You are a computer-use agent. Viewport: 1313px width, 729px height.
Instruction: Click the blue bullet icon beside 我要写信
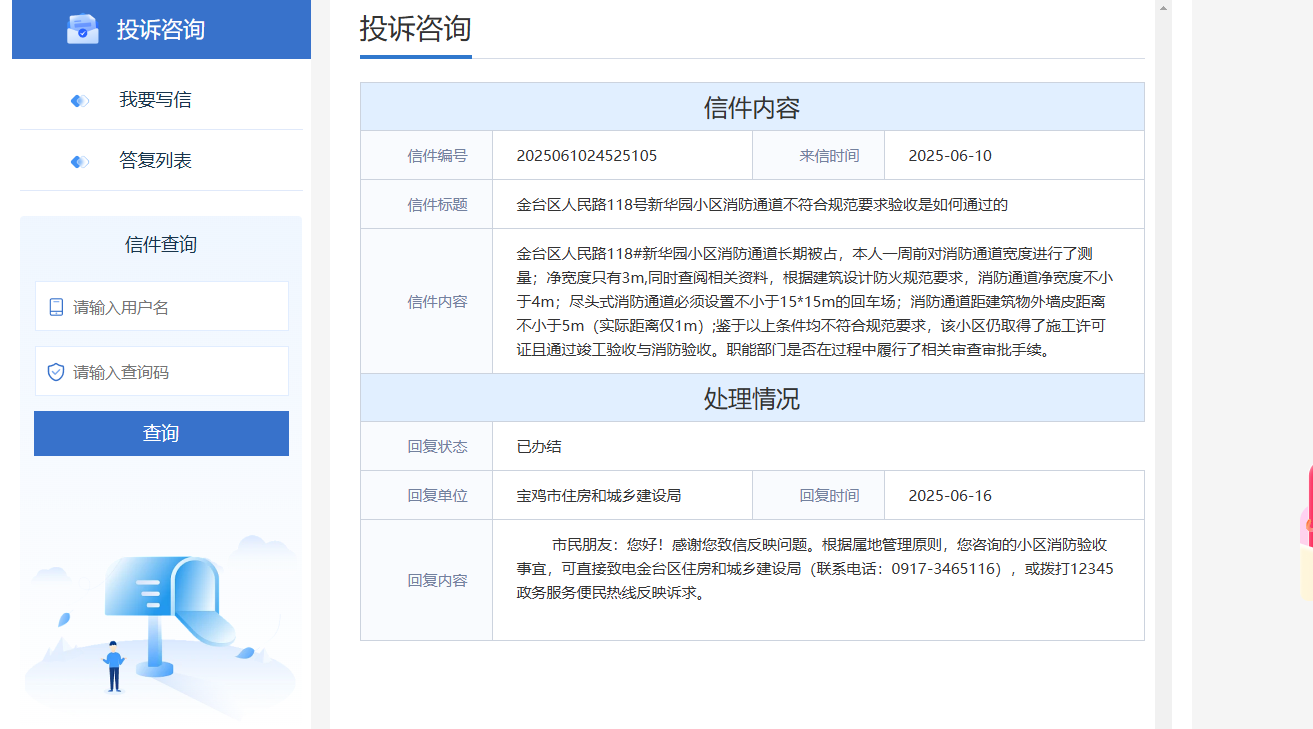point(80,100)
